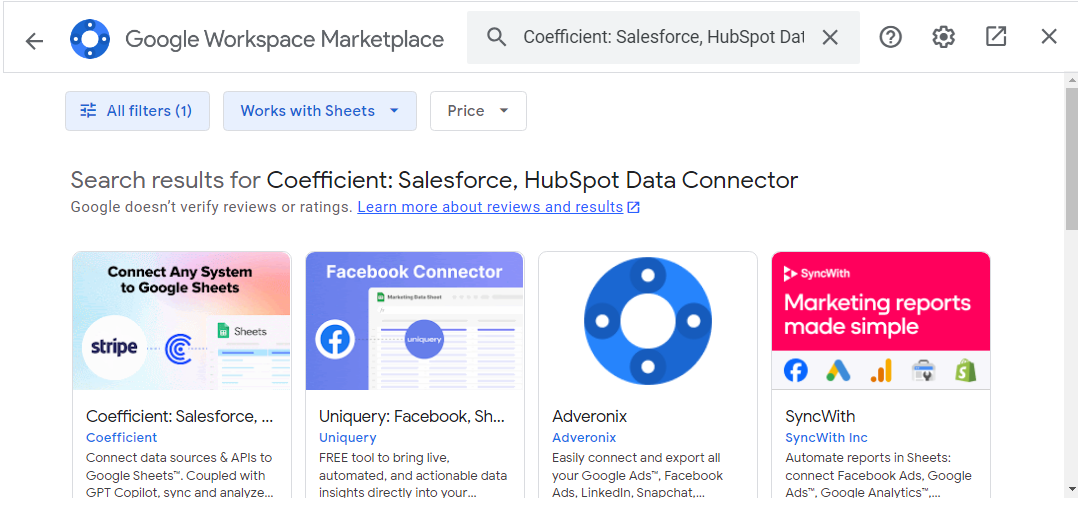1078x512 pixels.
Task: Expand the Works with Sheets dropdown
Action: click(x=319, y=111)
